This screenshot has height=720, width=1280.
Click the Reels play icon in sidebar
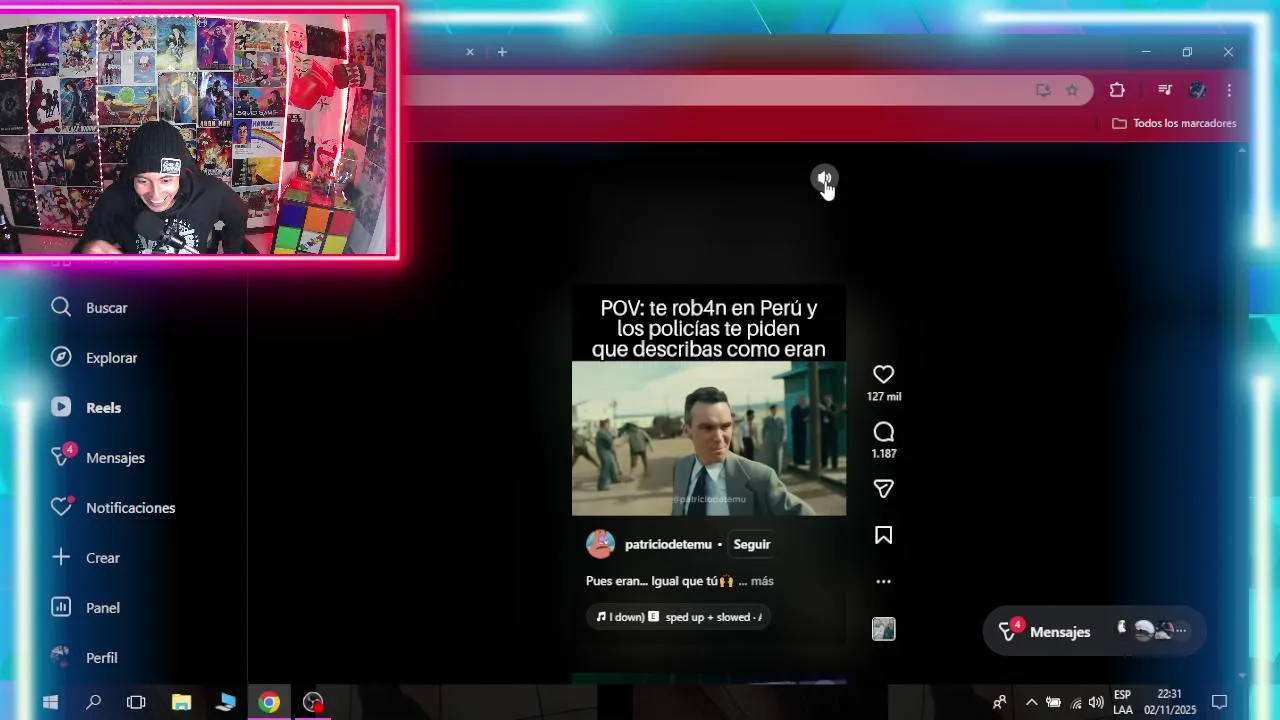coord(61,407)
